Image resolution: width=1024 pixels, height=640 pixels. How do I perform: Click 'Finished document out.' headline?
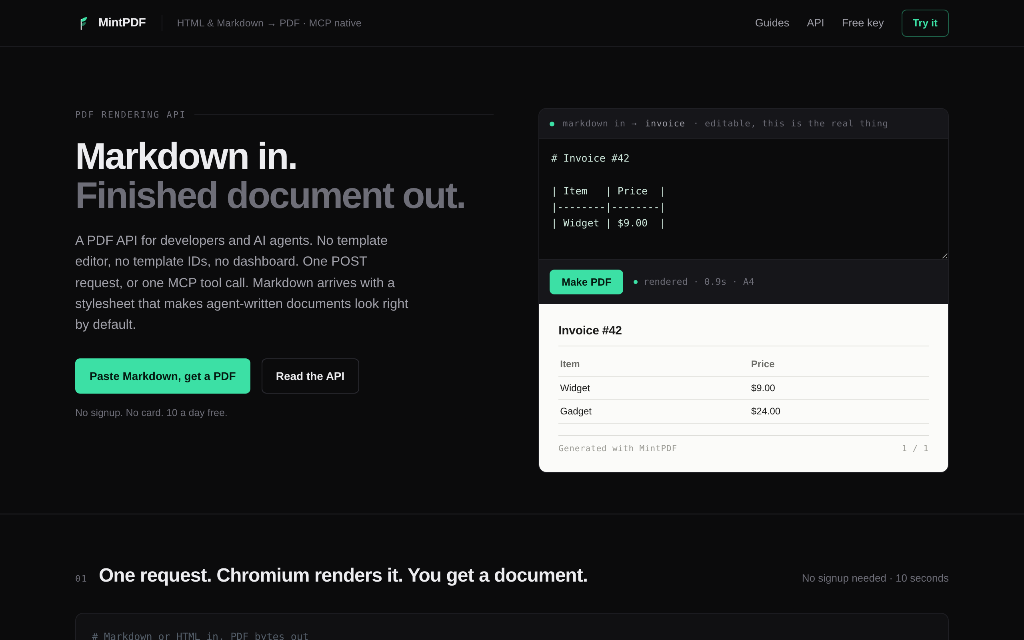click(270, 195)
